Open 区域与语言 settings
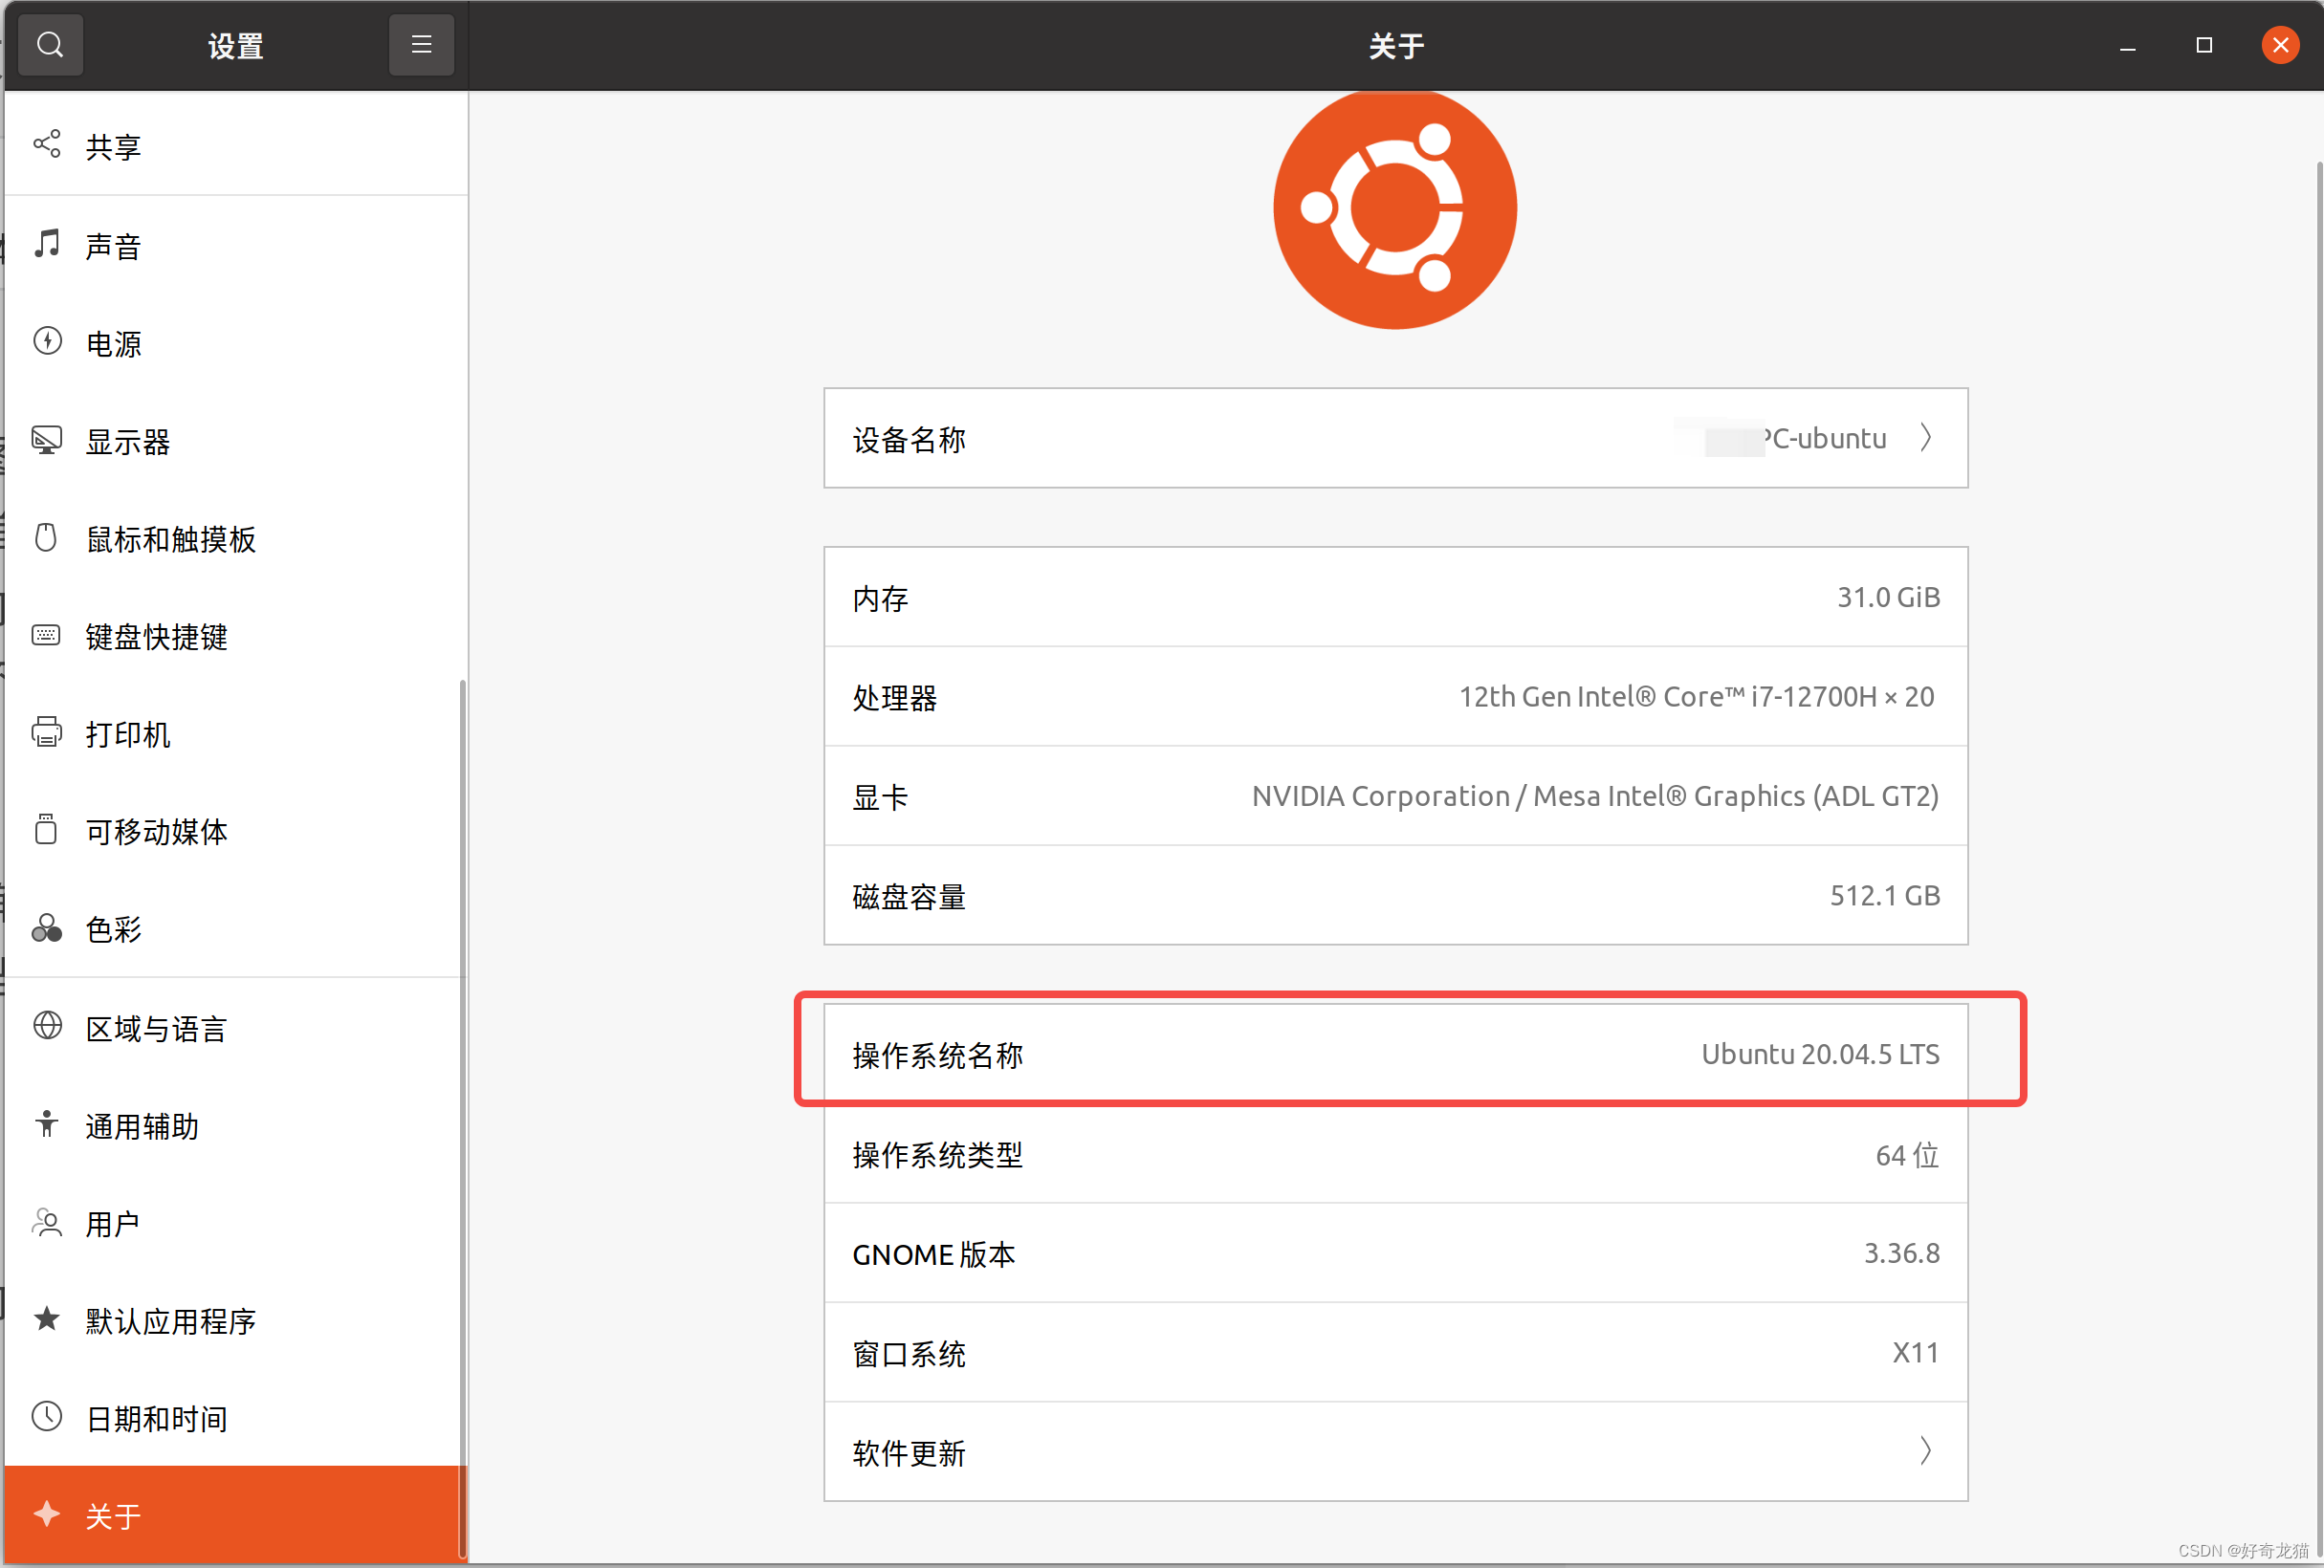 (236, 1028)
